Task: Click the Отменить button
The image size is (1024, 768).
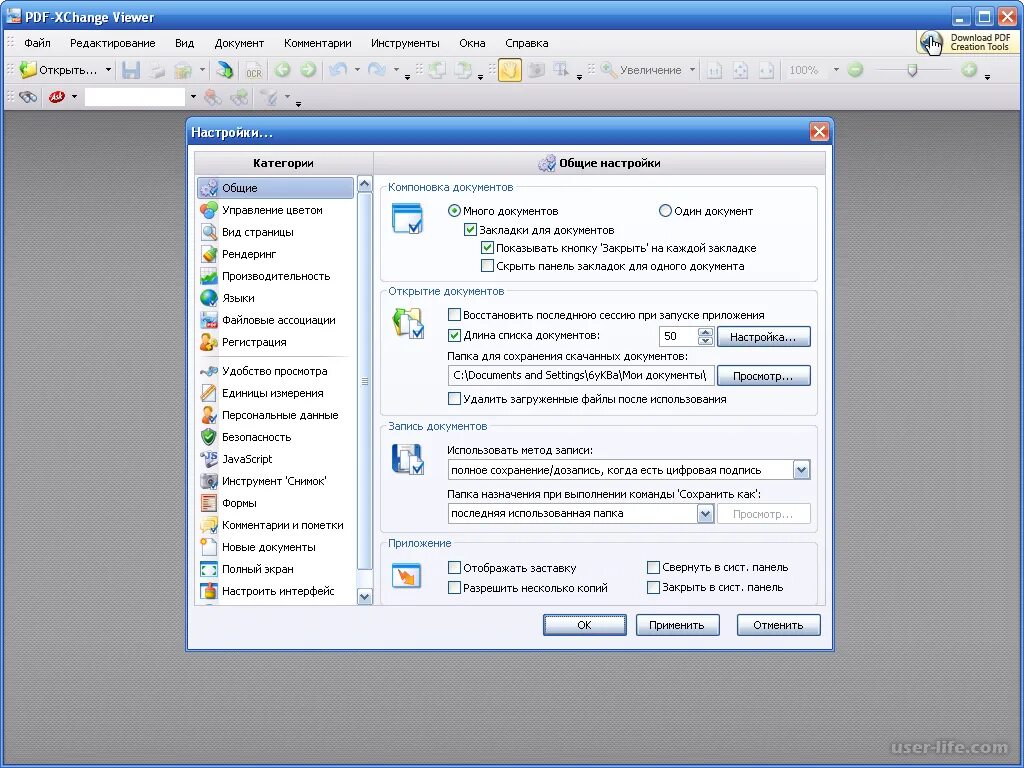Action: [x=778, y=625]
